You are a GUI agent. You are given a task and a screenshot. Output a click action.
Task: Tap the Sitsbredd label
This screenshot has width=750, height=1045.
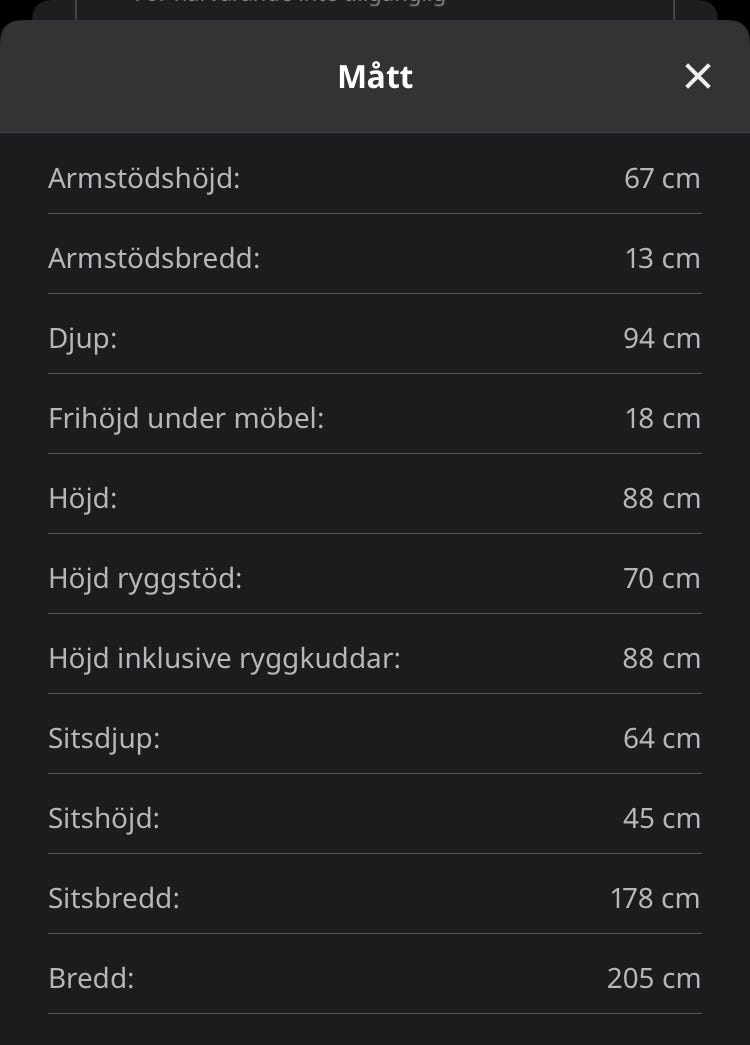(x=114, y=899)
